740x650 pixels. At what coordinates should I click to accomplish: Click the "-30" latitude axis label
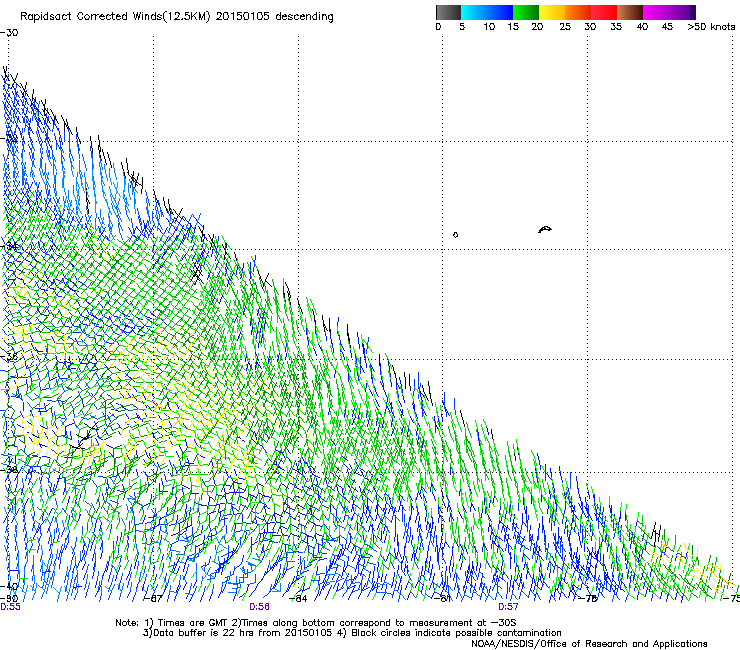tap(9, 33)
